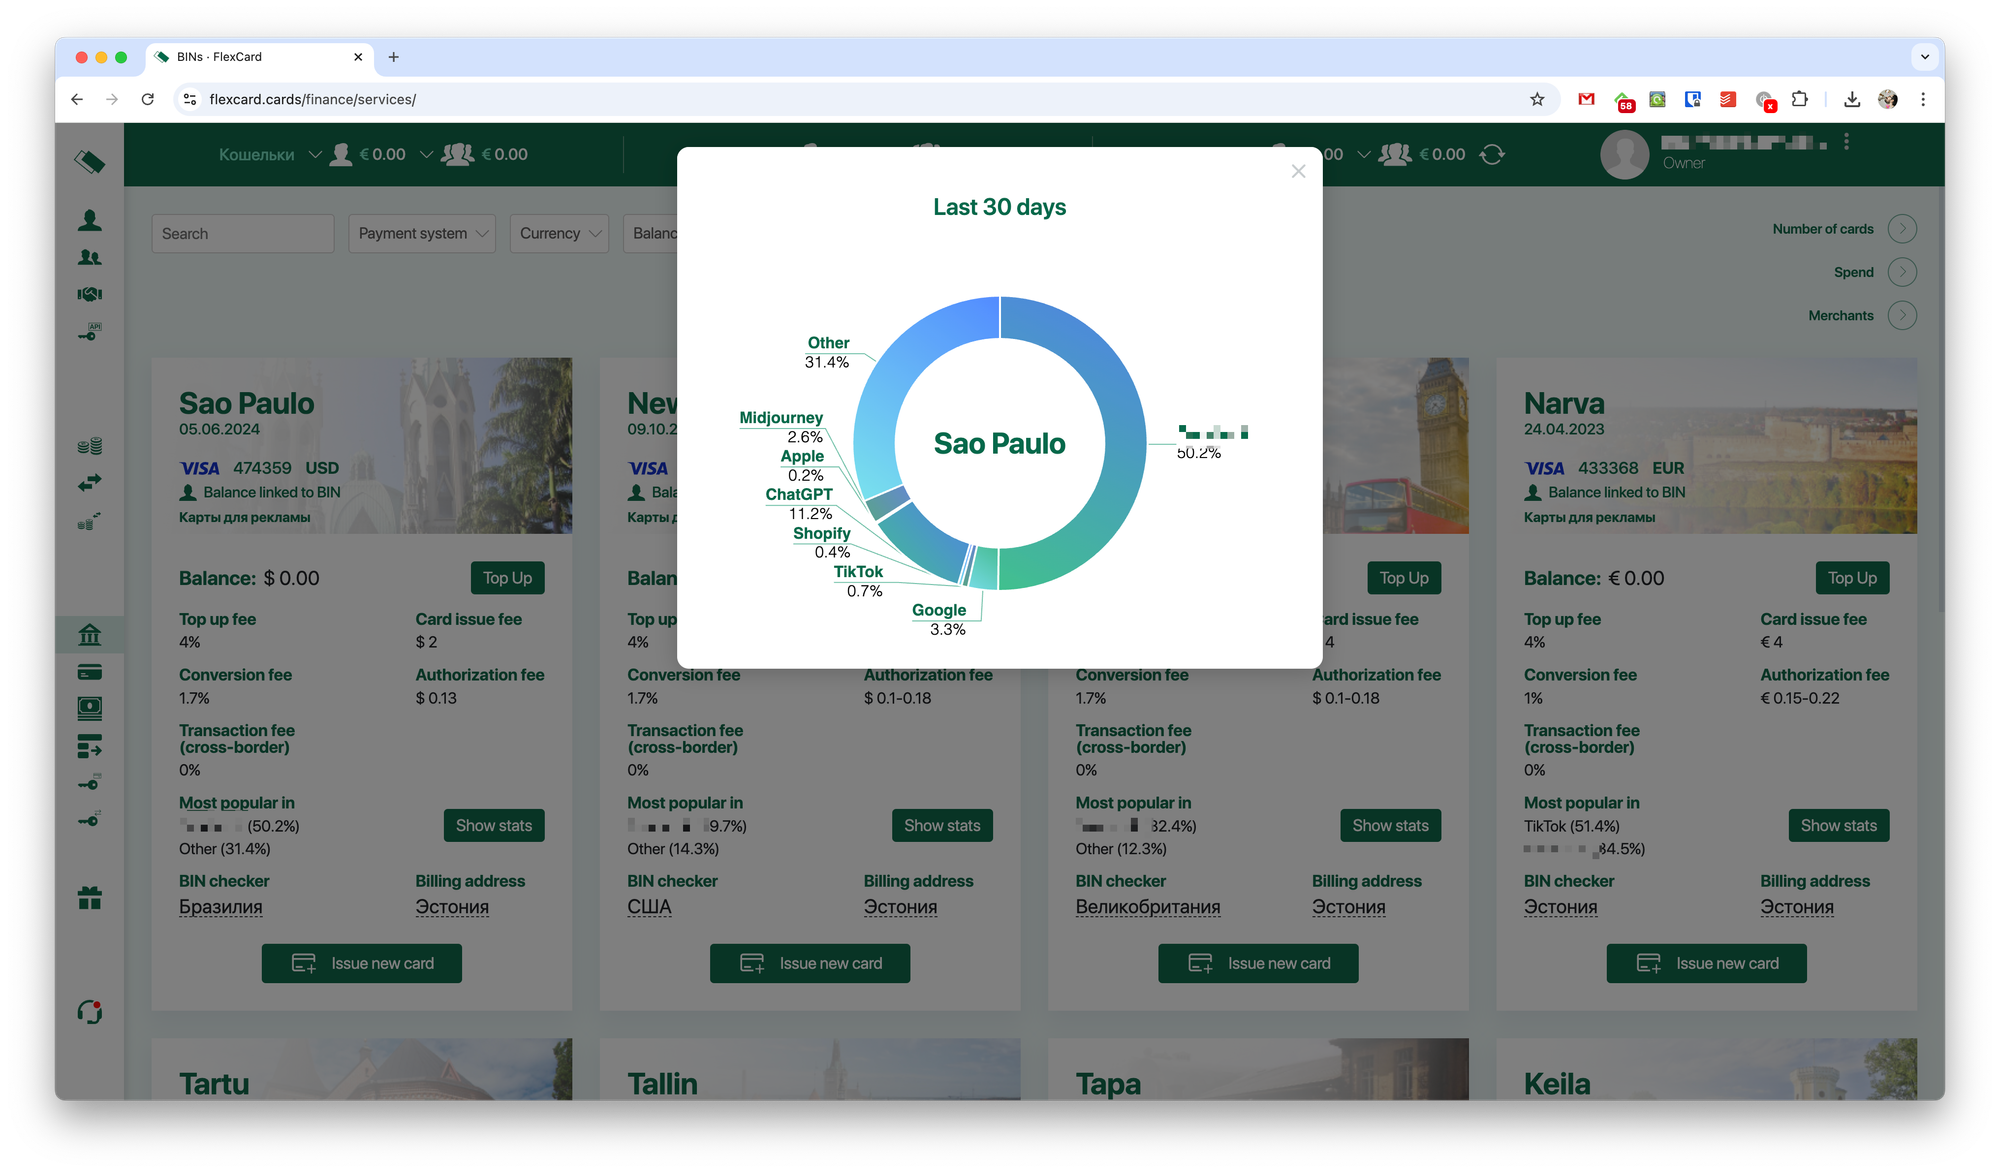Open the Currency filter dropdown
2000x1173 pixels.
pos(559,233)
